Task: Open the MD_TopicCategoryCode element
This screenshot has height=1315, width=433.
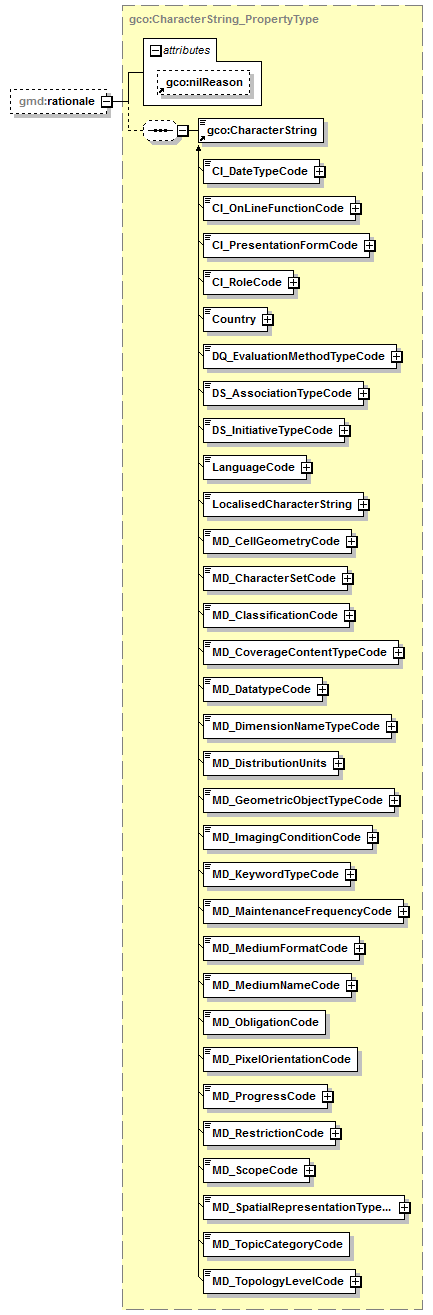Action: point(276,1245)
